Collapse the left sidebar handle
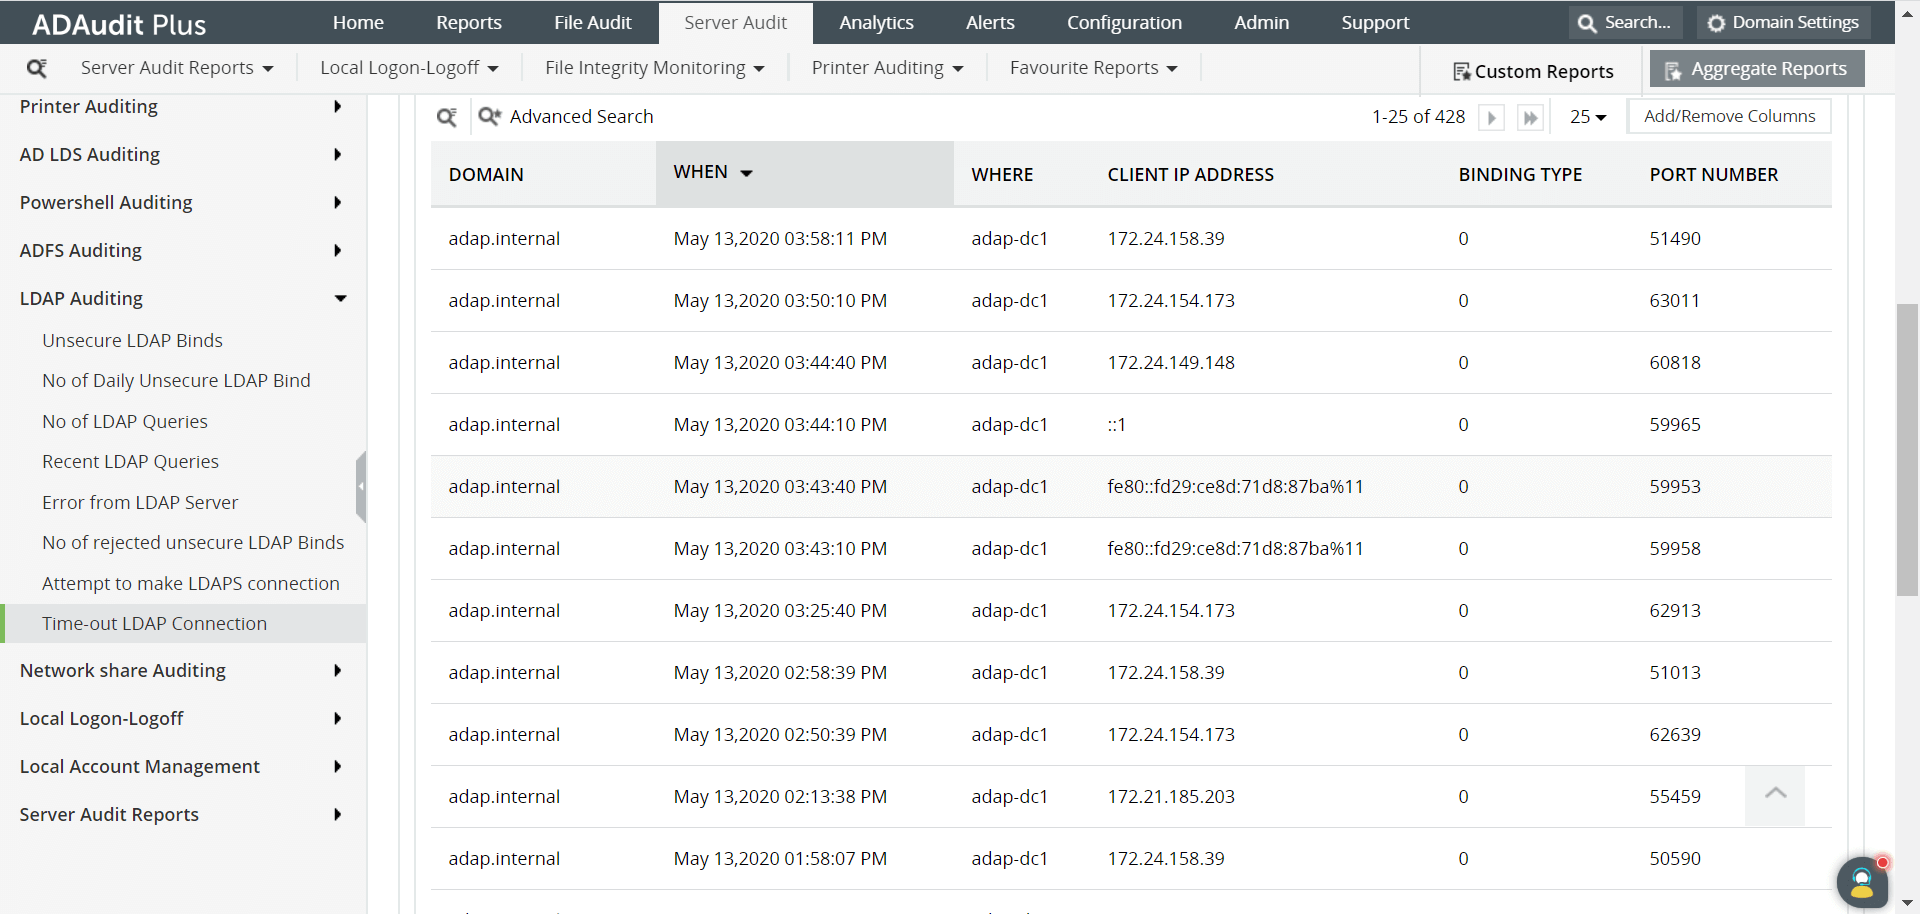Screen dimensions: 1920x914 click(361, 486)
